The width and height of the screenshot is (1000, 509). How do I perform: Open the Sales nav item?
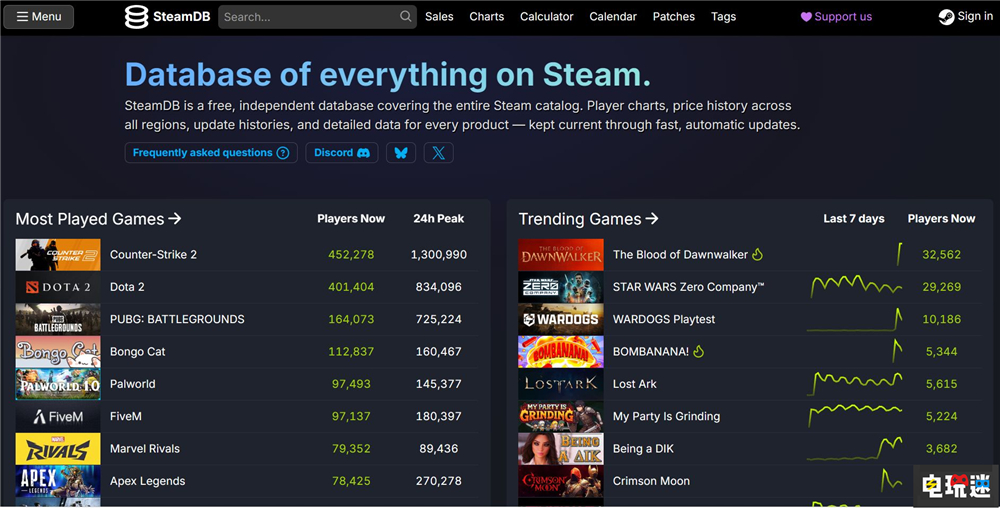[439, 17]
